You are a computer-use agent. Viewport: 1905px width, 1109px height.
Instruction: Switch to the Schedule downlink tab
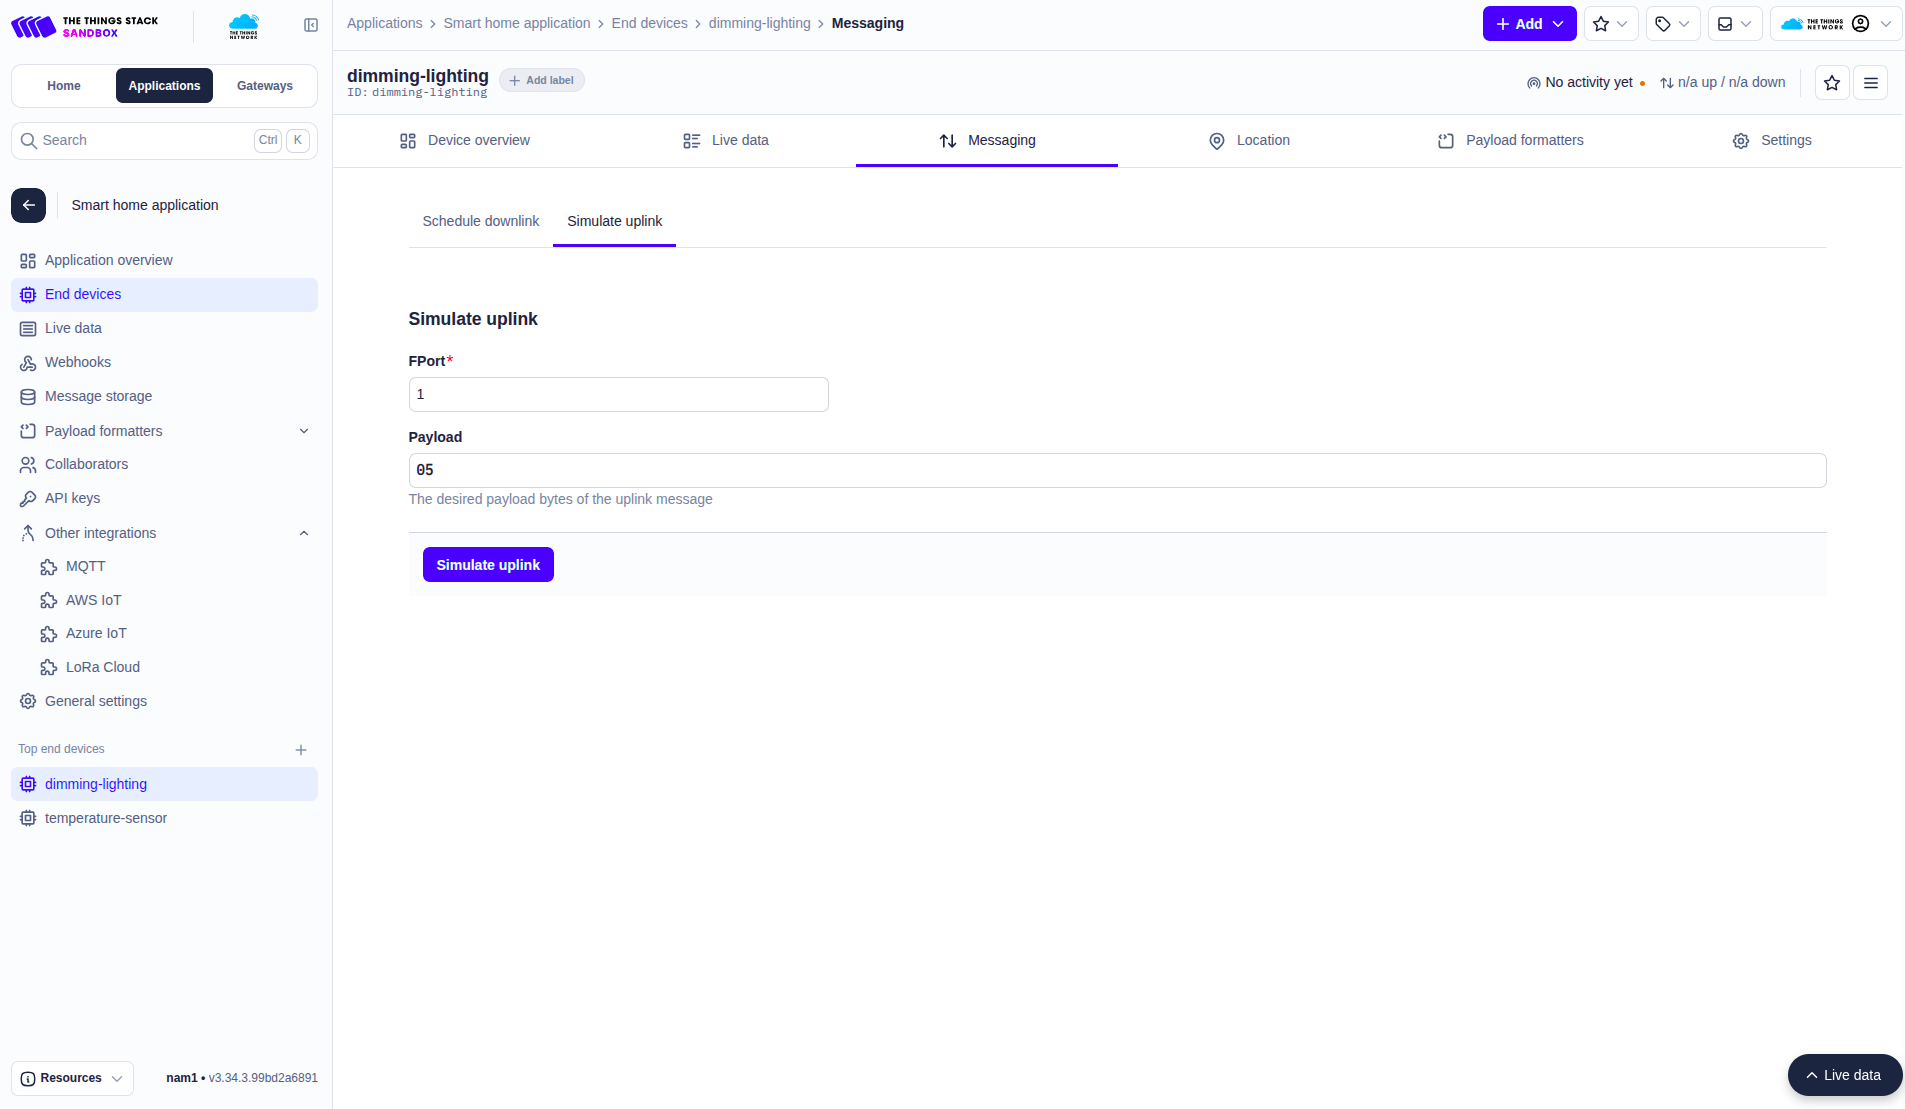(x=480, y=221)
